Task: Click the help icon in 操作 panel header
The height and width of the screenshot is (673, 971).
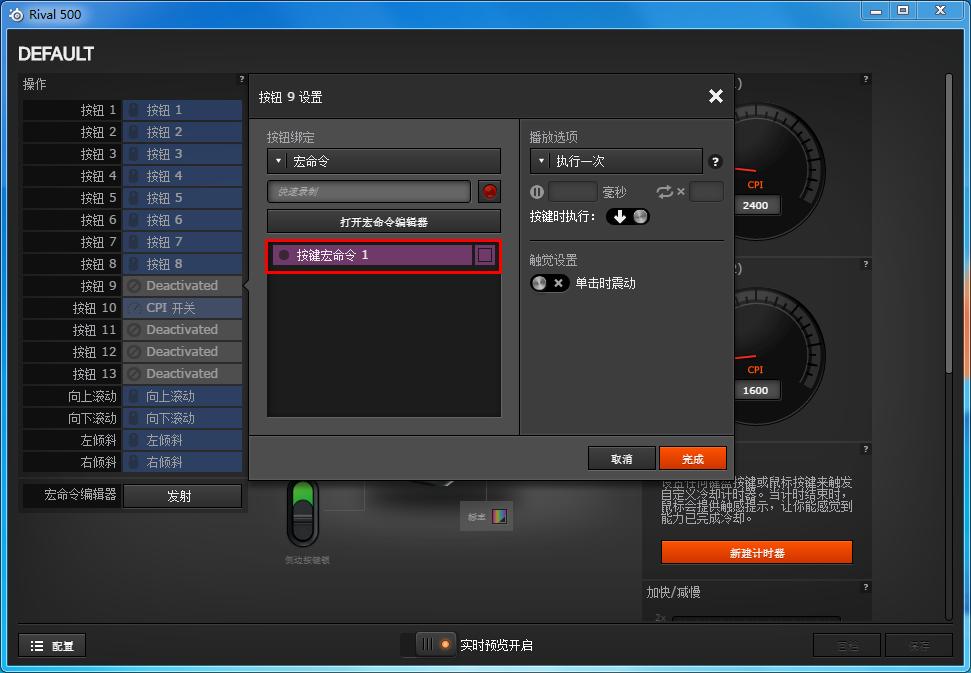Action: 241,79
